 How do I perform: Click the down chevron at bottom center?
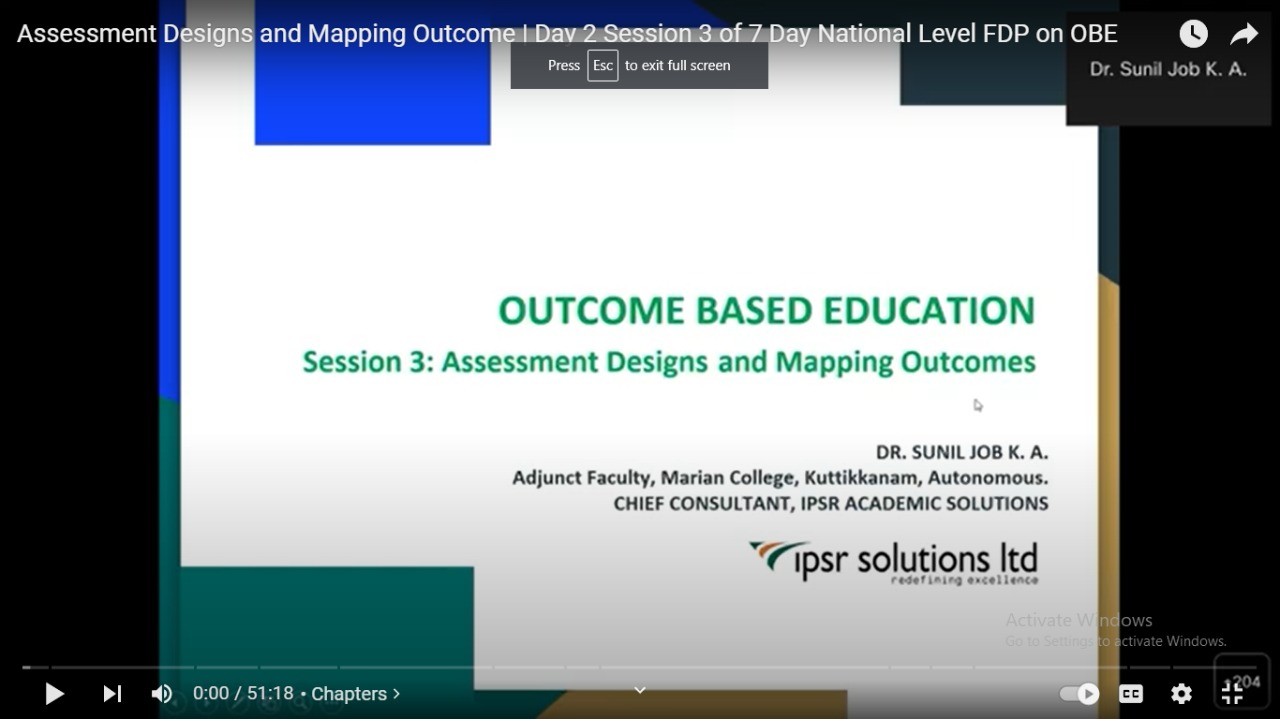click(640, 689)
